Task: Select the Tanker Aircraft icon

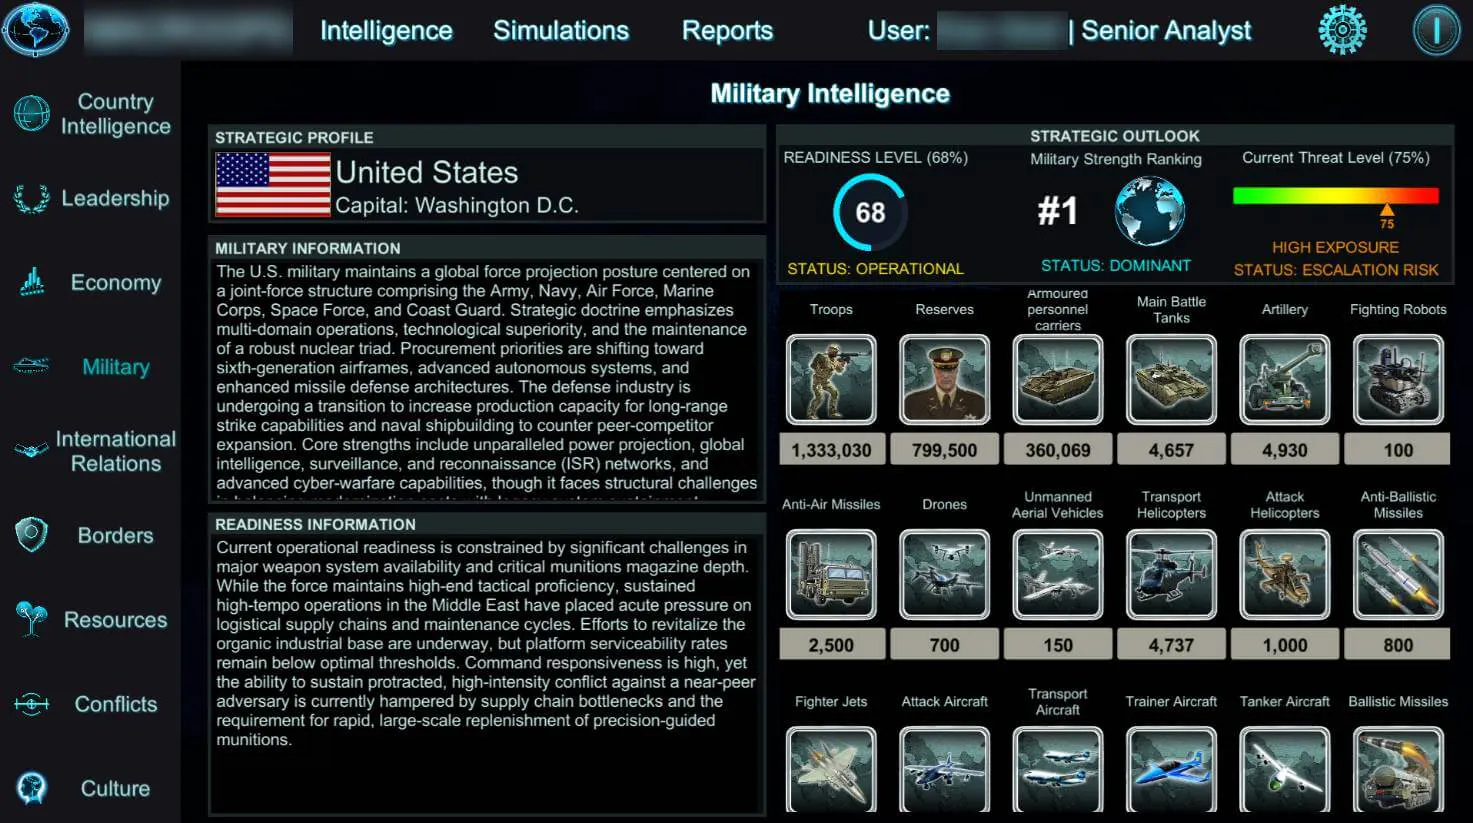Action: [1285, 768]
